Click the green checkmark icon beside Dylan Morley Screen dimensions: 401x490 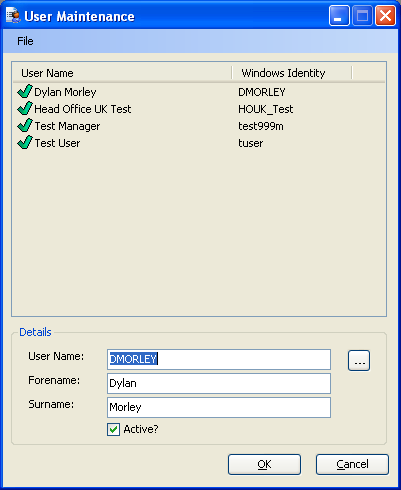25,91
